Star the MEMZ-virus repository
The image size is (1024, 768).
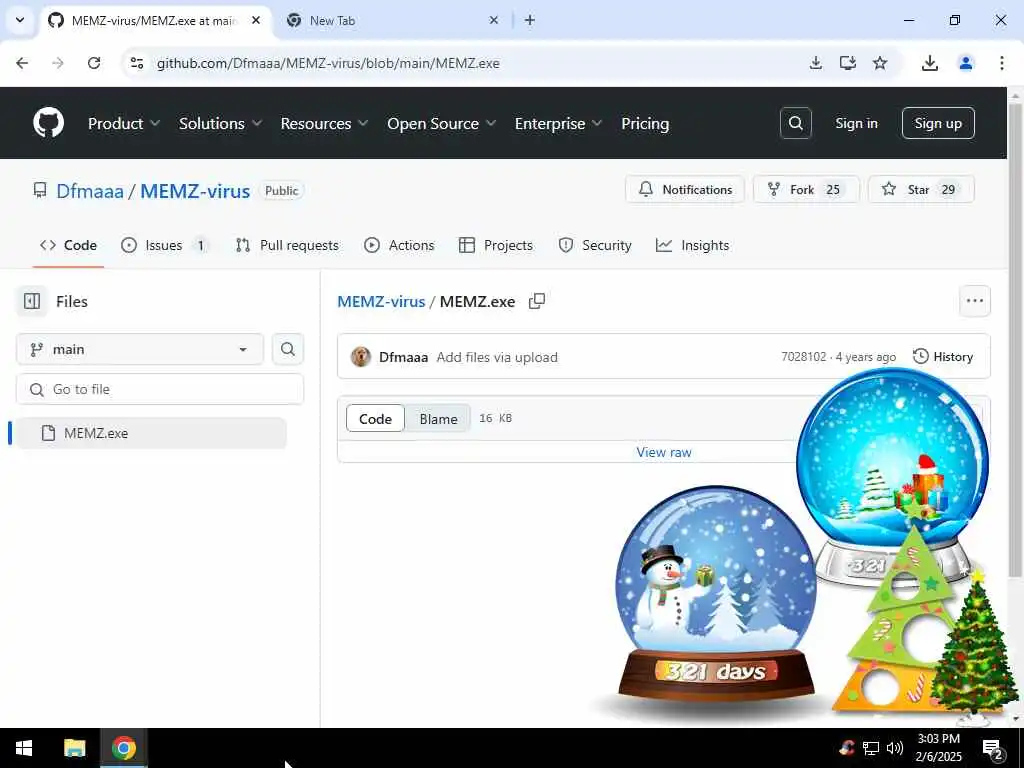(x=921, y=189)
